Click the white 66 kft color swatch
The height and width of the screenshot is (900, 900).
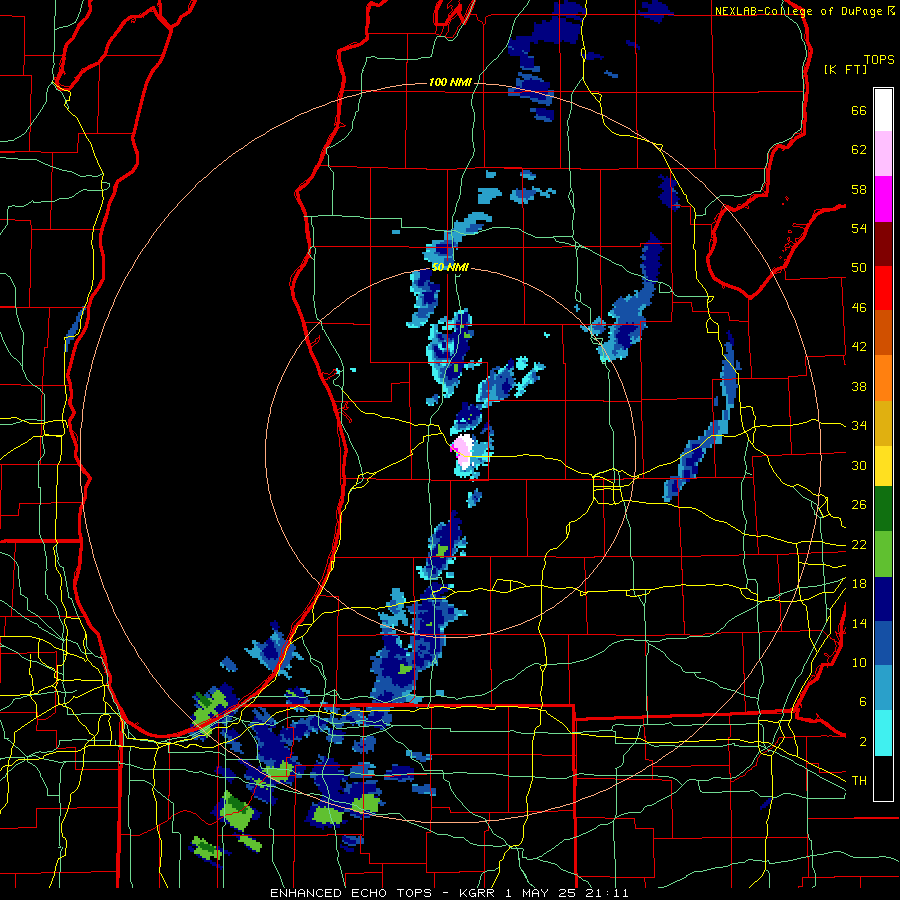click(883, 110)
